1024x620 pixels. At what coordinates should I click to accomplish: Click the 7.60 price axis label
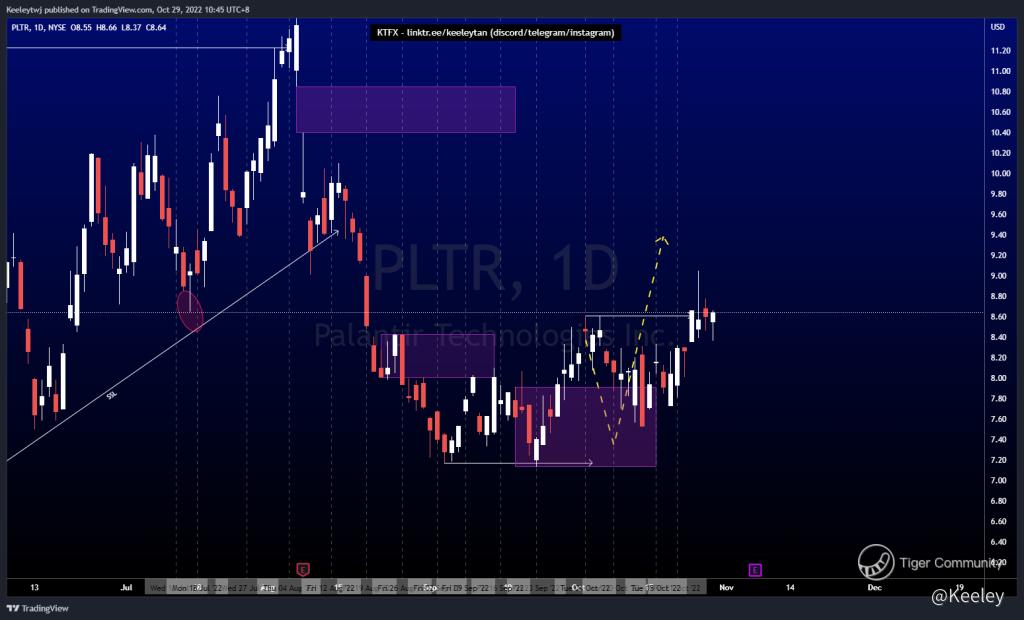(x=999, y=419)
